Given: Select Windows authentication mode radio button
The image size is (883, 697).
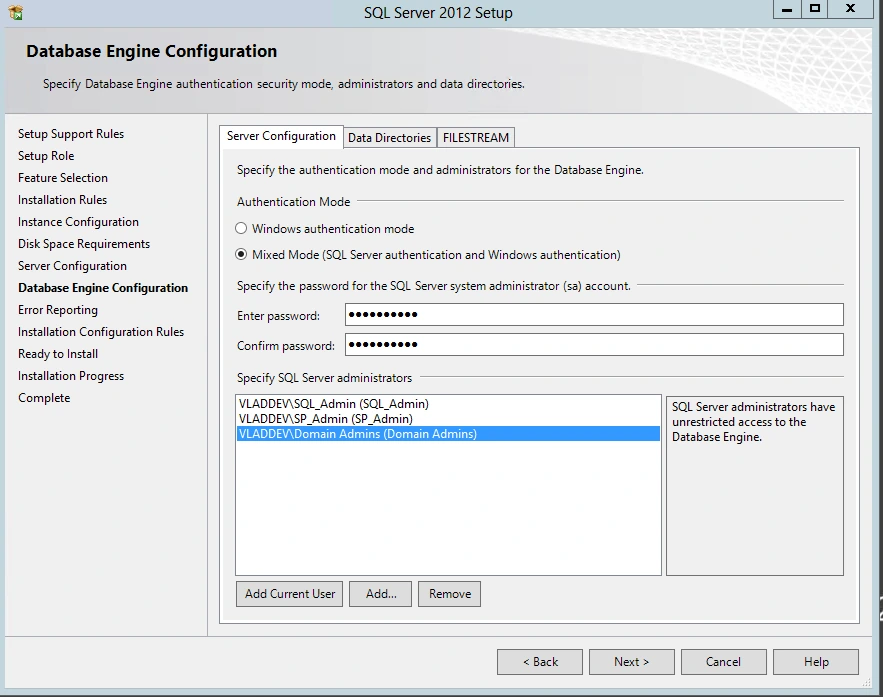Looking at the screenshot, I should pos(241,229).
